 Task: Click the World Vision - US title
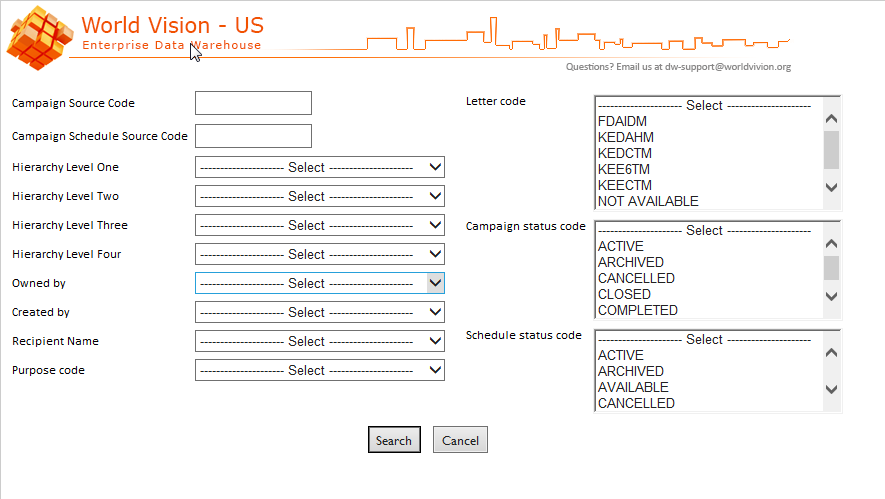coord(173,25)
